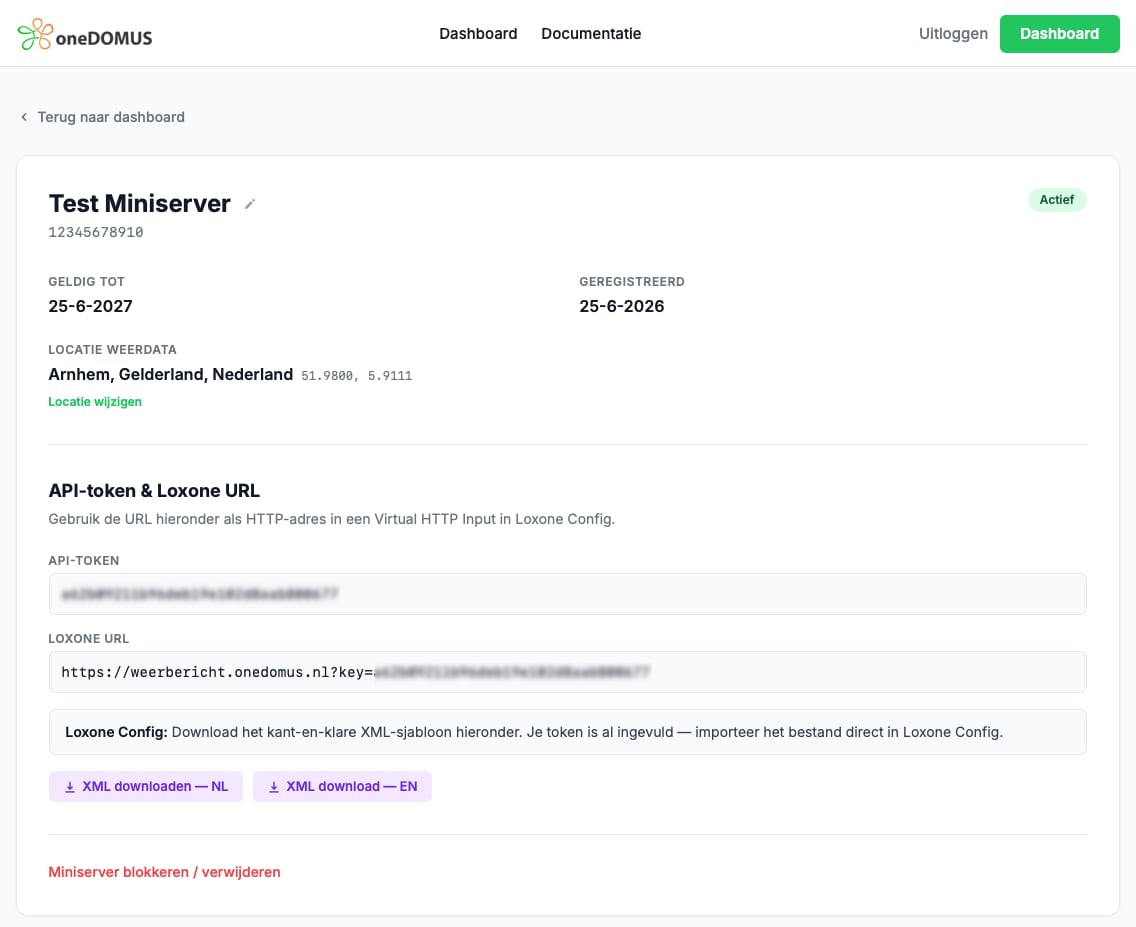The height and width of the screenshot is (927, 1136).
Task: Download XML template in Dutch (NL)
Action: point(146,787)
